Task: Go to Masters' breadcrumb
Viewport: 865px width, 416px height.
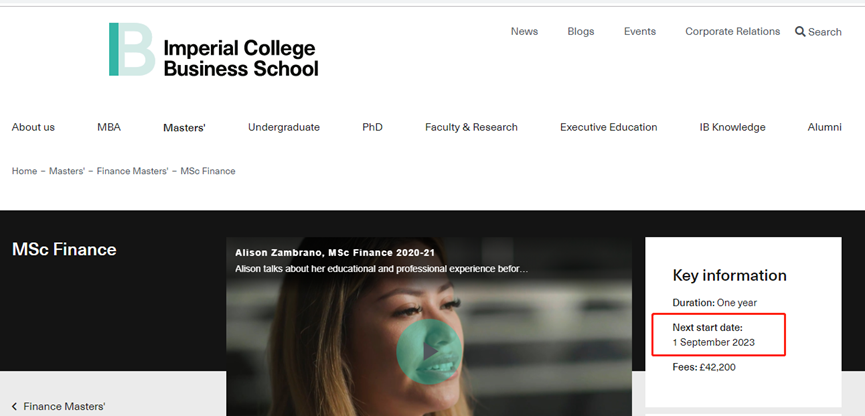Action: click(67, 171)
